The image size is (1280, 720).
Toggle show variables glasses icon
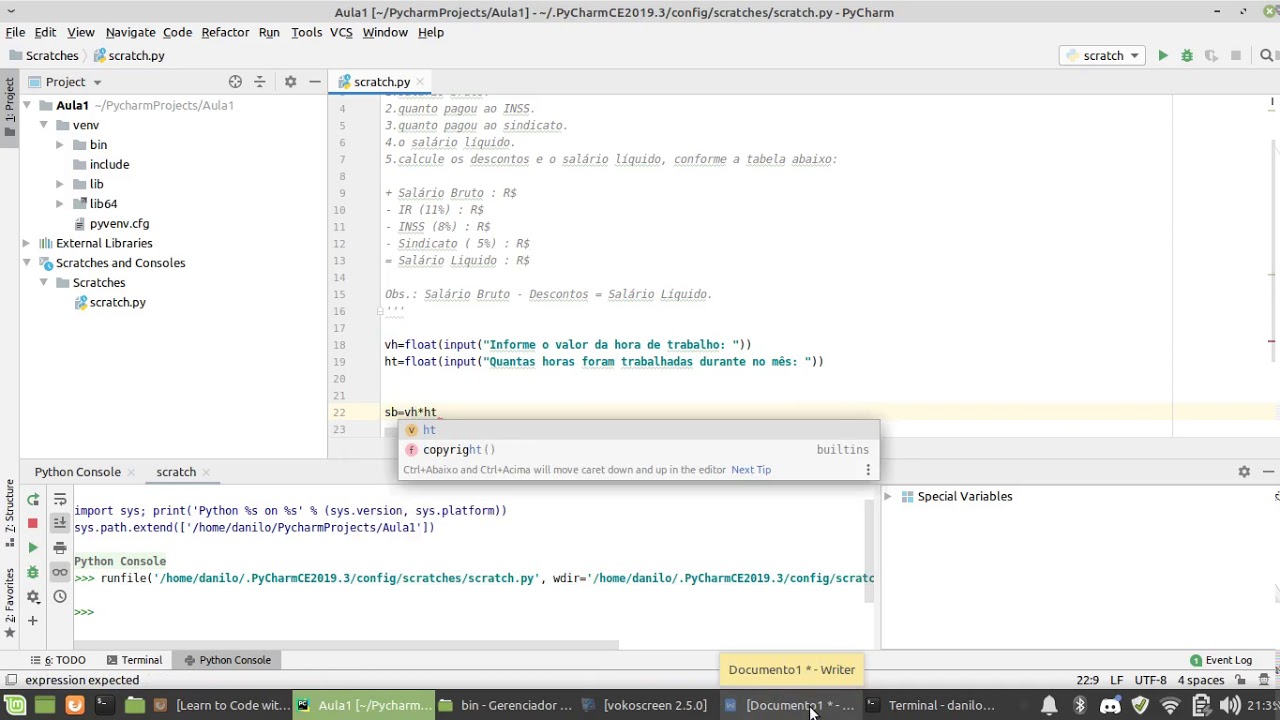pyautogui.click(x=60, y=572)
